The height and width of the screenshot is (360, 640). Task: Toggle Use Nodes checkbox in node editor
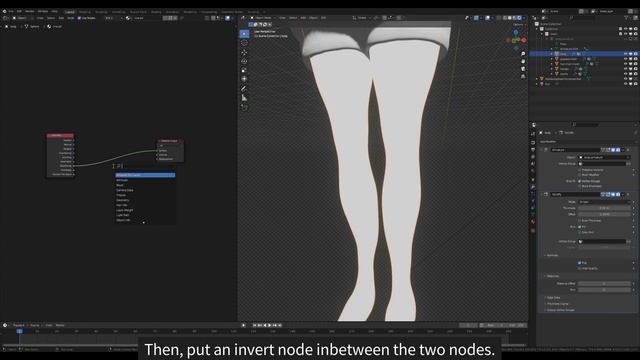tap(80, 18)
